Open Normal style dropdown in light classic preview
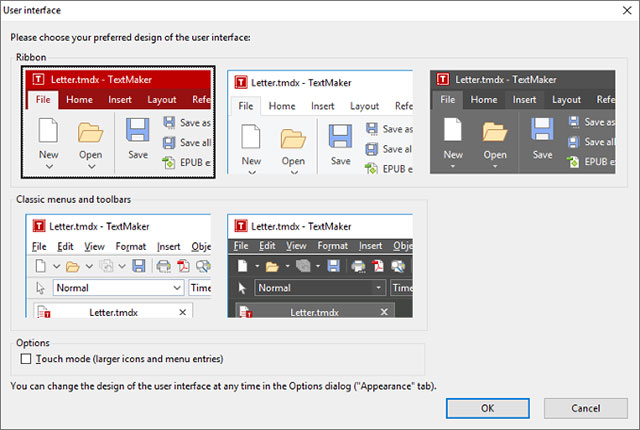 pyautogui.click(x=118, y=288)
